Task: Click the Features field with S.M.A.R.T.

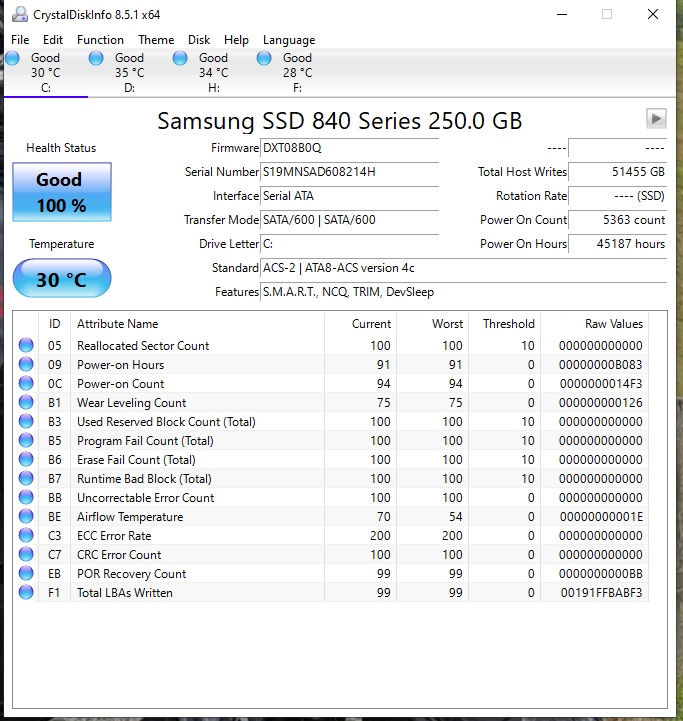Action: pos(463,292)
